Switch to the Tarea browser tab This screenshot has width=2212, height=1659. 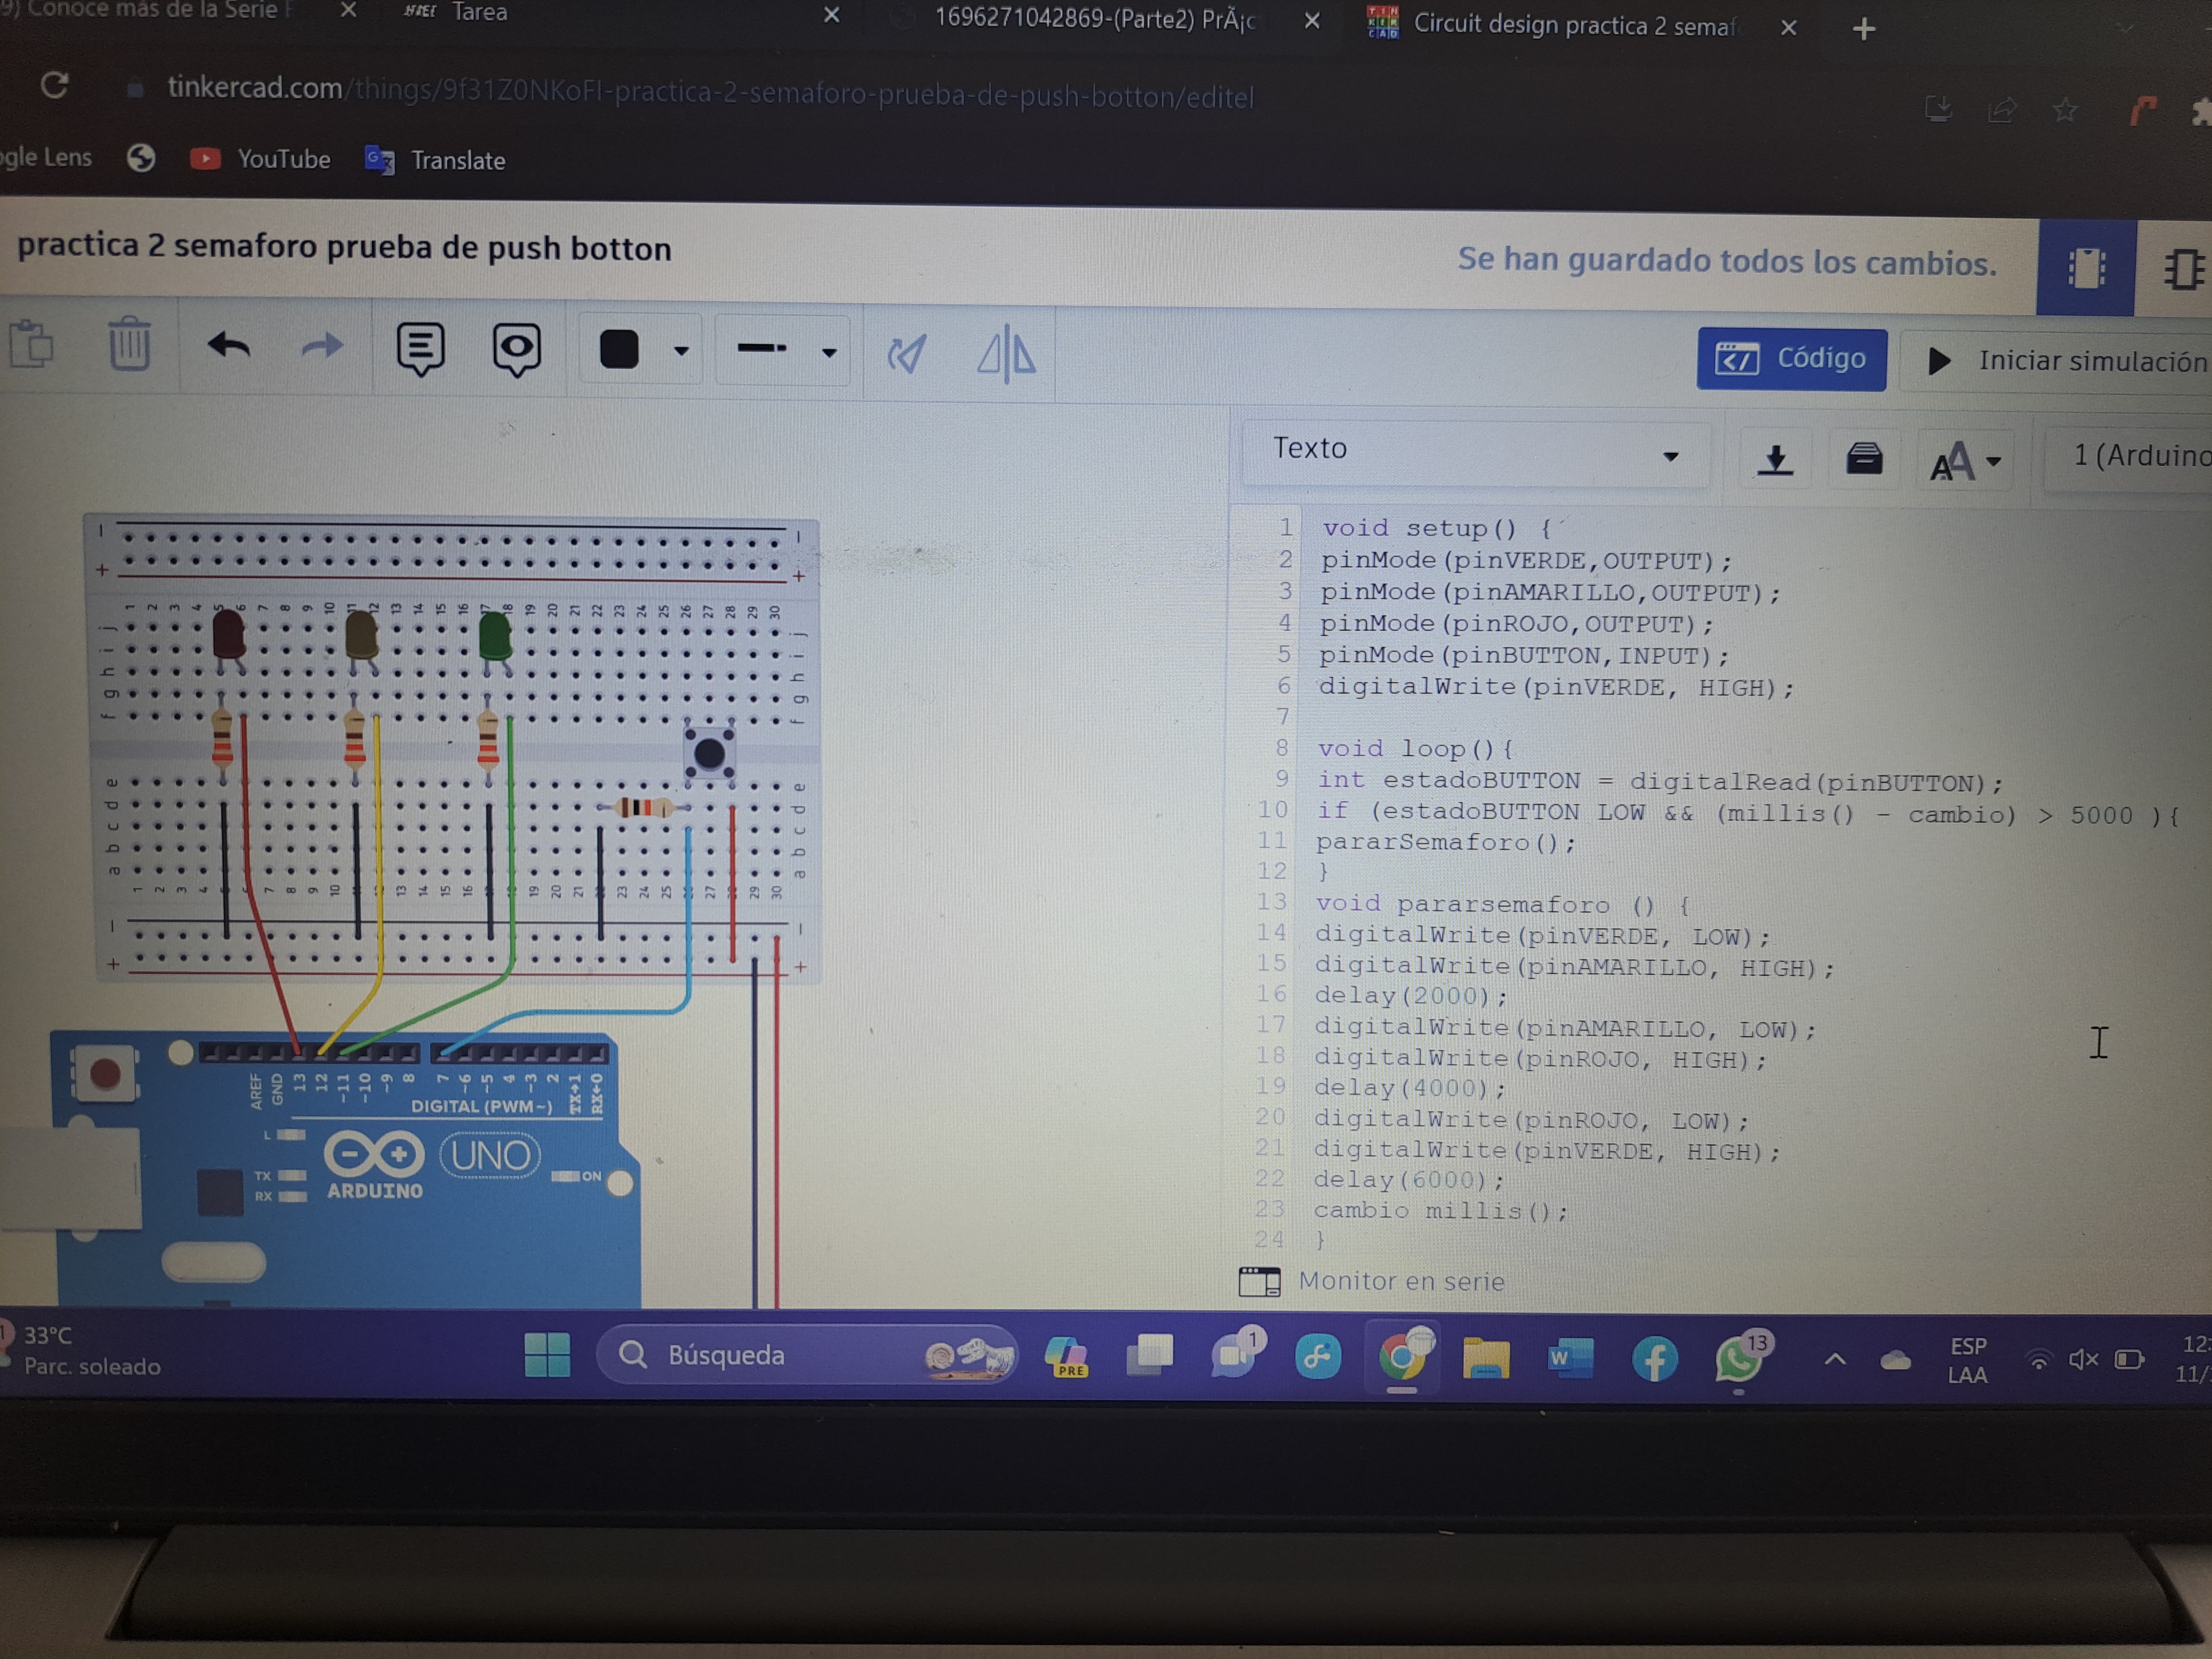point(480,13)
